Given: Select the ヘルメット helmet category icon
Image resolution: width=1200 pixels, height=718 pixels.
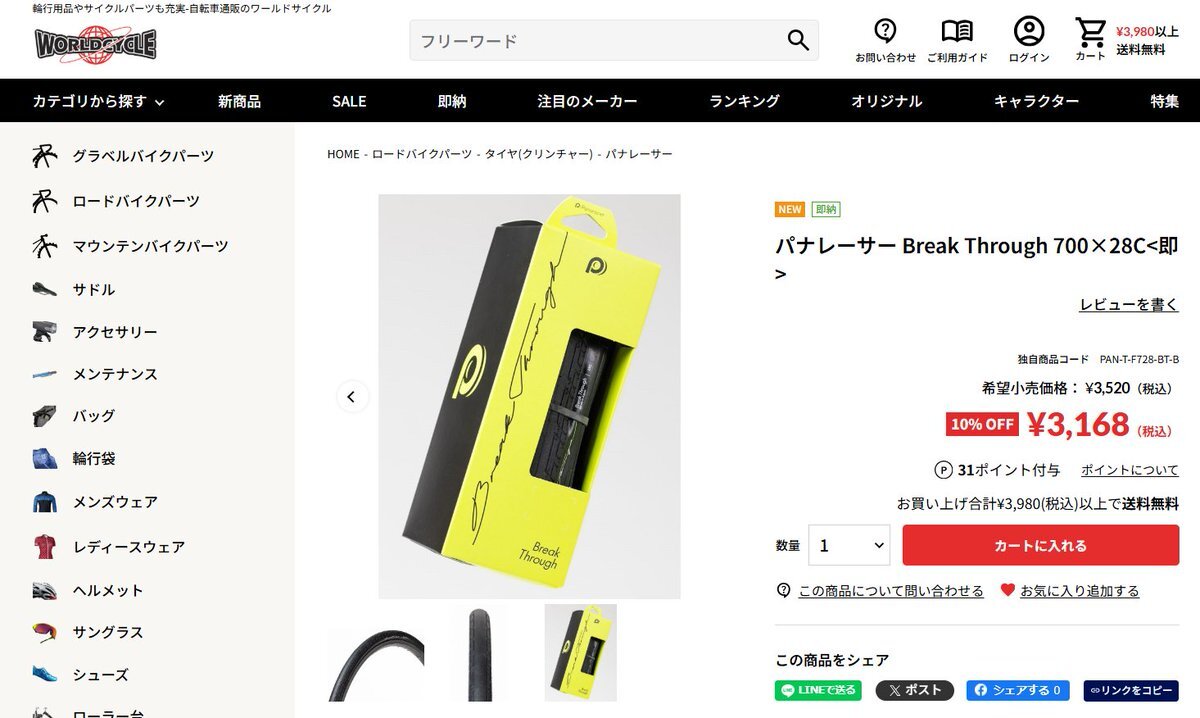Looking at the screenshot, I should tap(44, 590).
